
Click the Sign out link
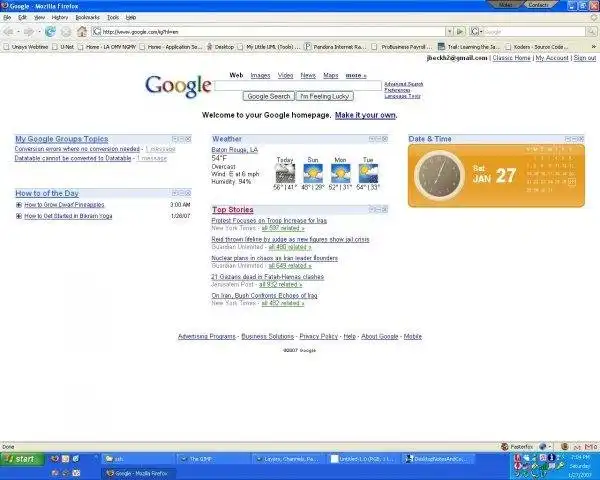click(585, 58)
